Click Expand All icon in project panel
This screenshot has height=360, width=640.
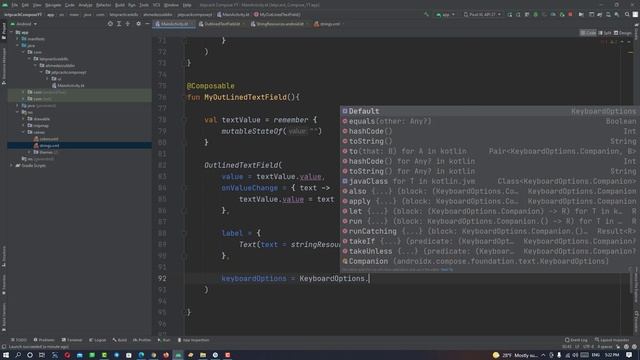119,24
